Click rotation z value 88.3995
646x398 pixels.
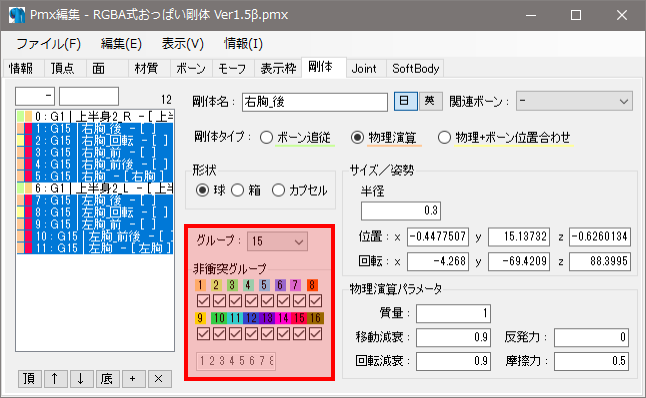click(600, 261)
